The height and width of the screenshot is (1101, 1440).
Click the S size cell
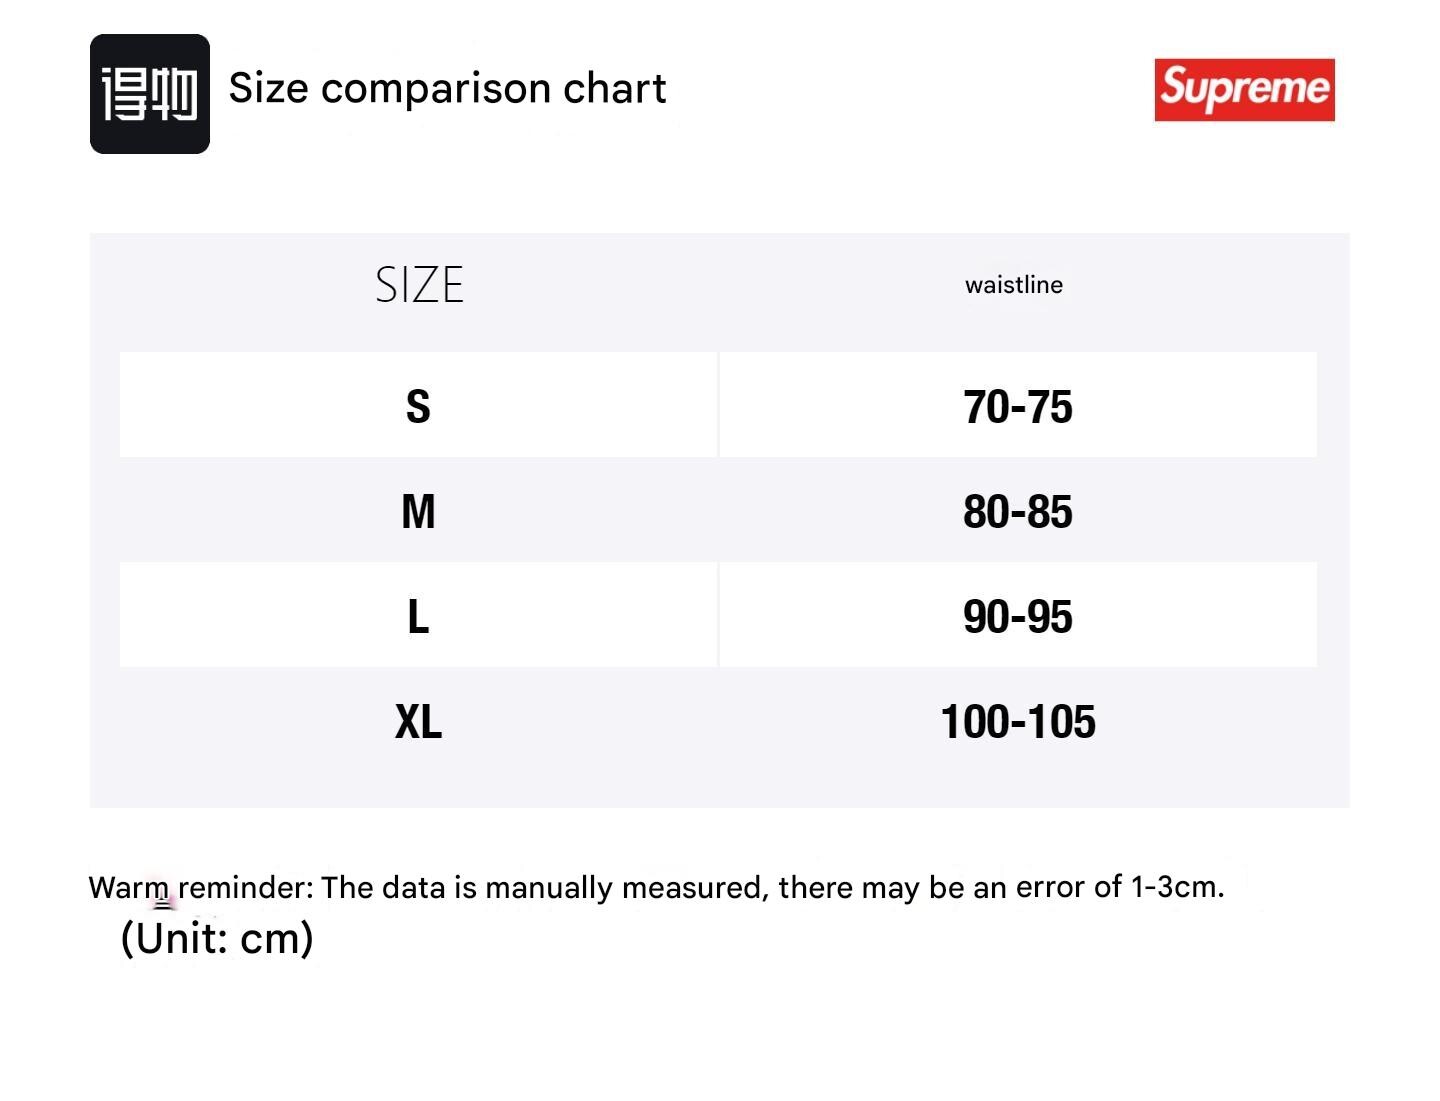coord(418,407)
